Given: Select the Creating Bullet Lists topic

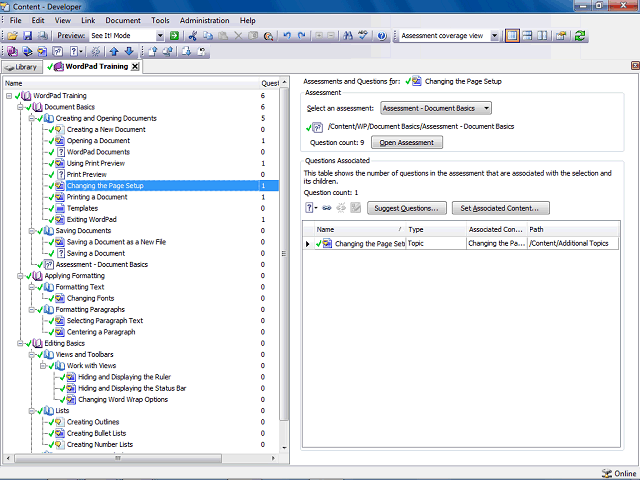Looking at the screenshot, I should tap(96, 433).
